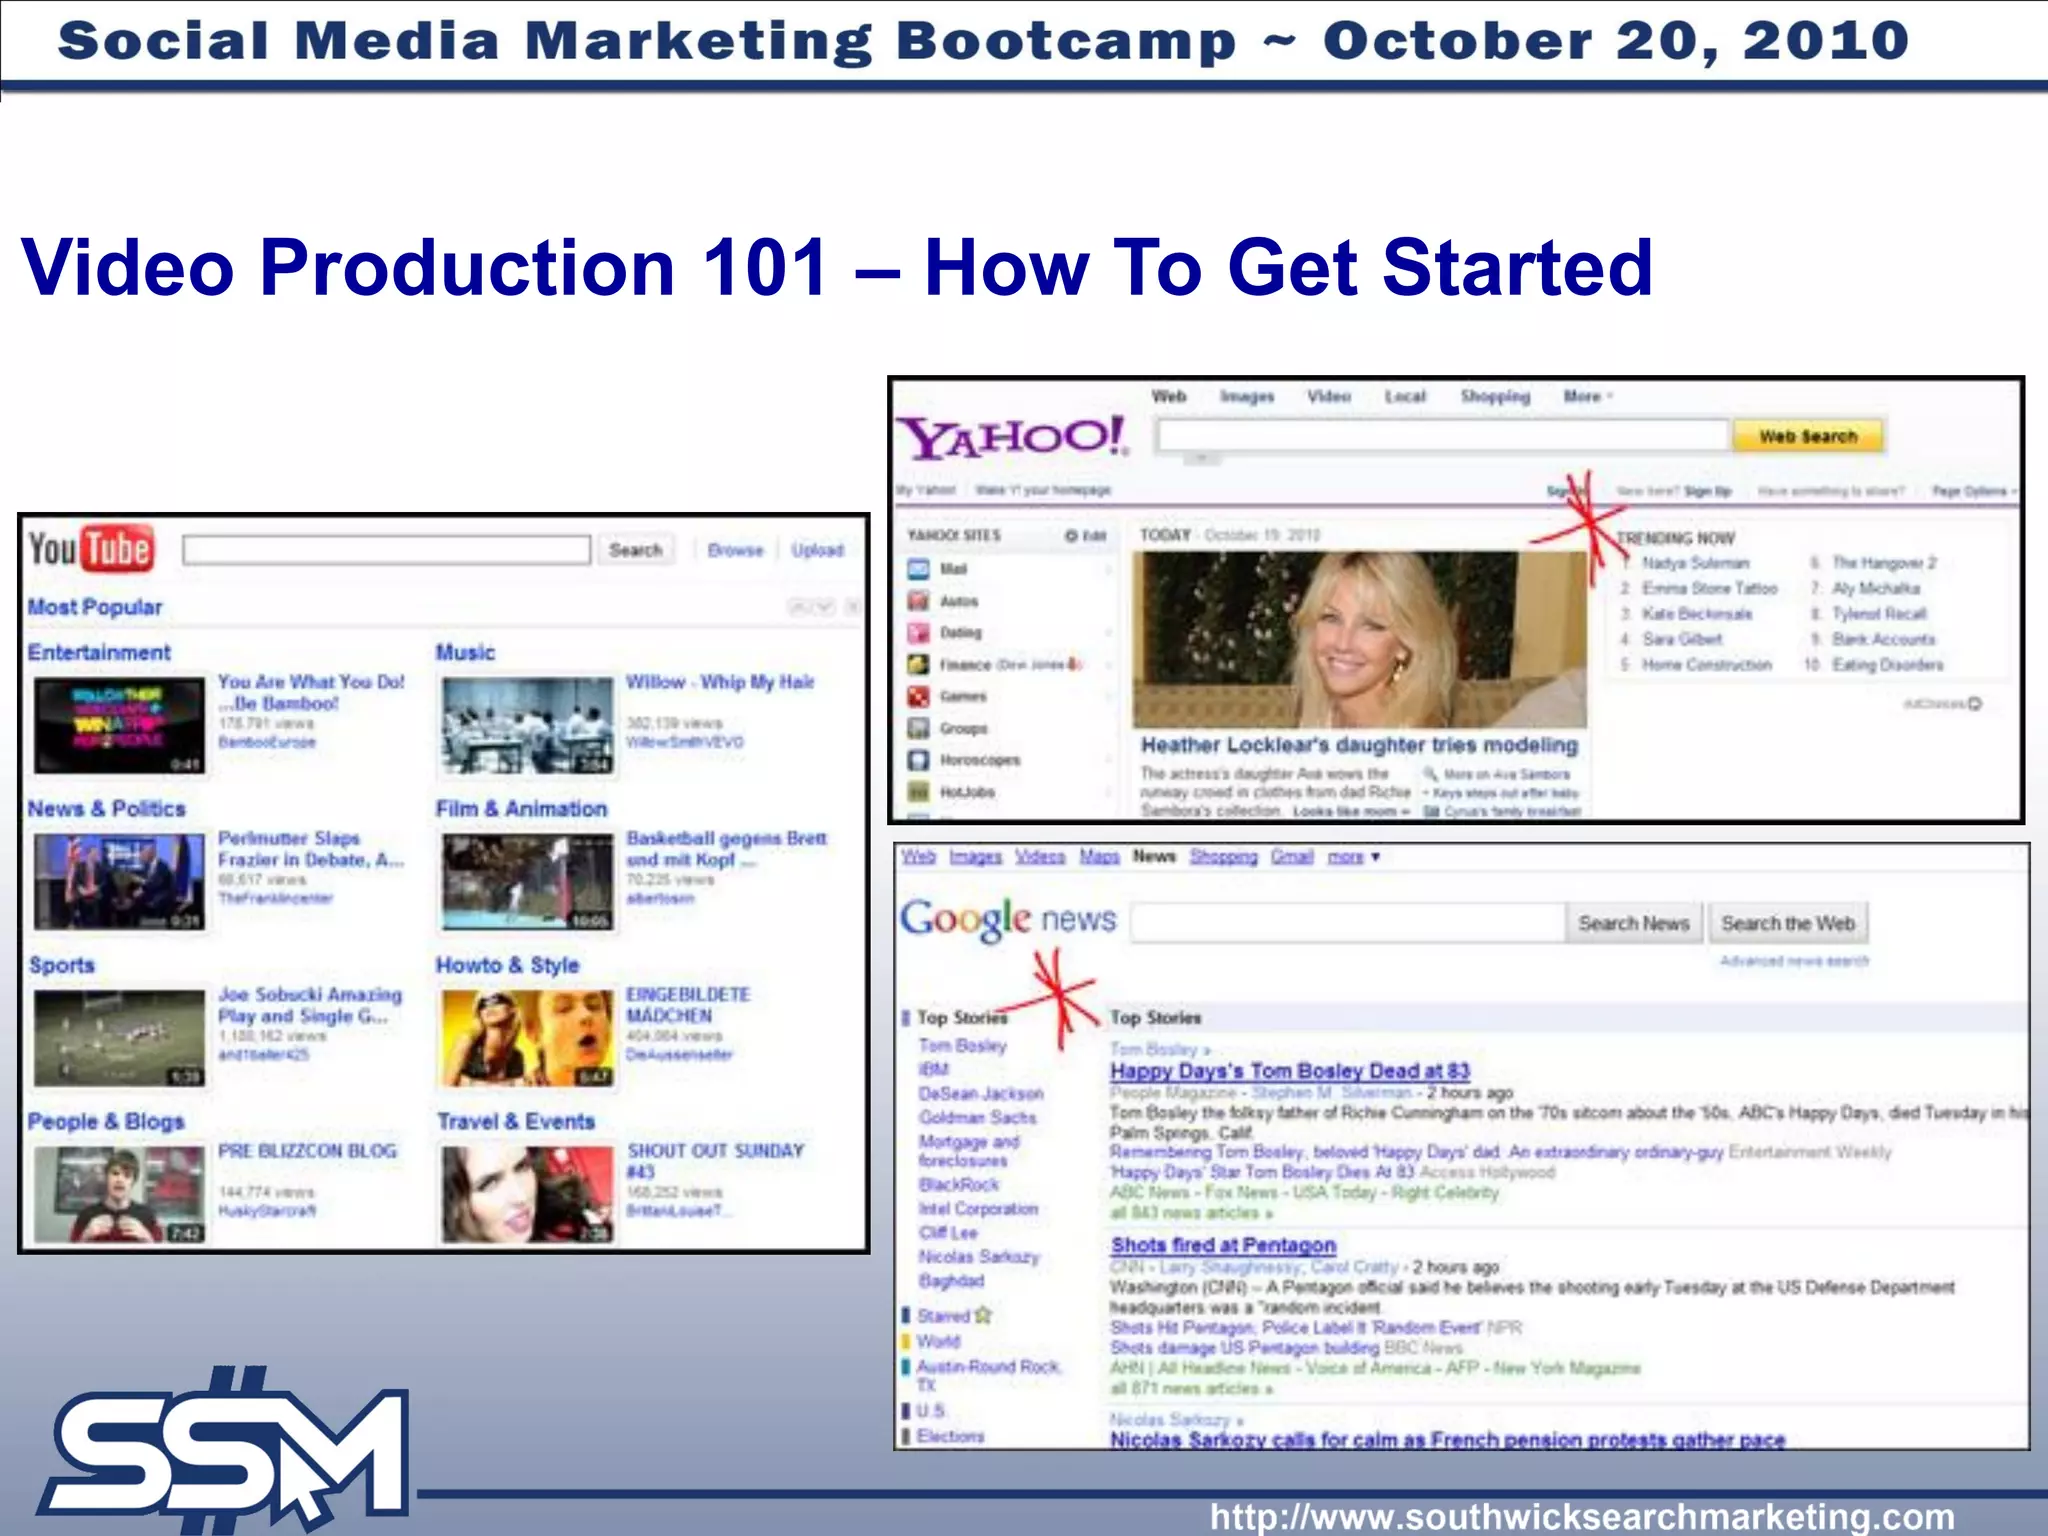The height and width of the screenshot is (1536, 2048).
Task: Open the Shots fired at Pentagon story
Action: point(1223,1245)
